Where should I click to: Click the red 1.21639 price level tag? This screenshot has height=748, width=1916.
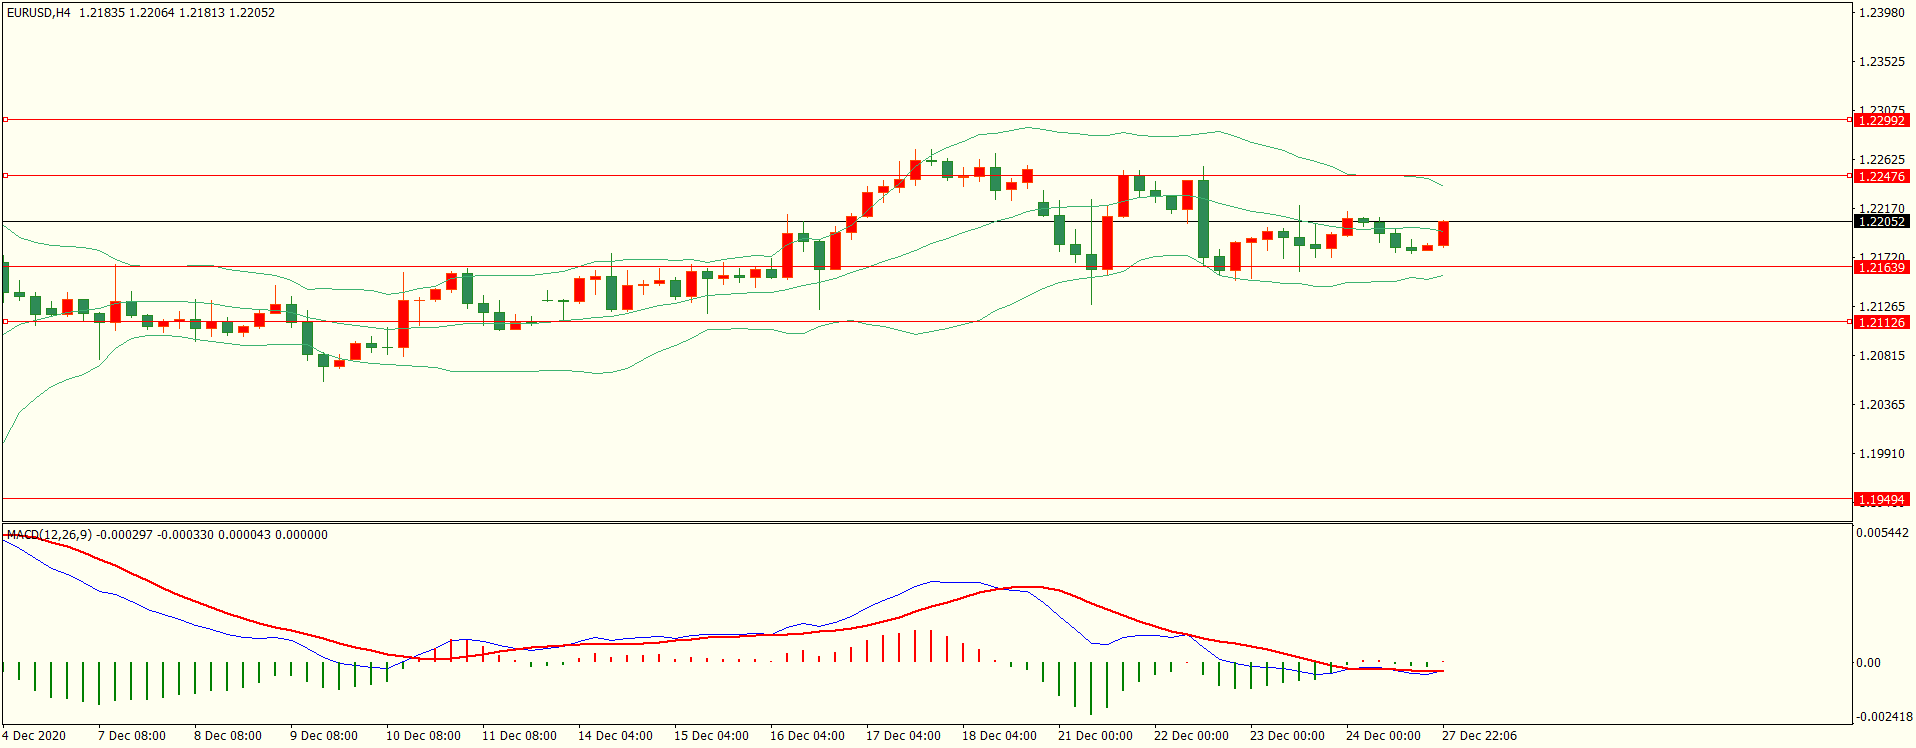(1881, 268)
